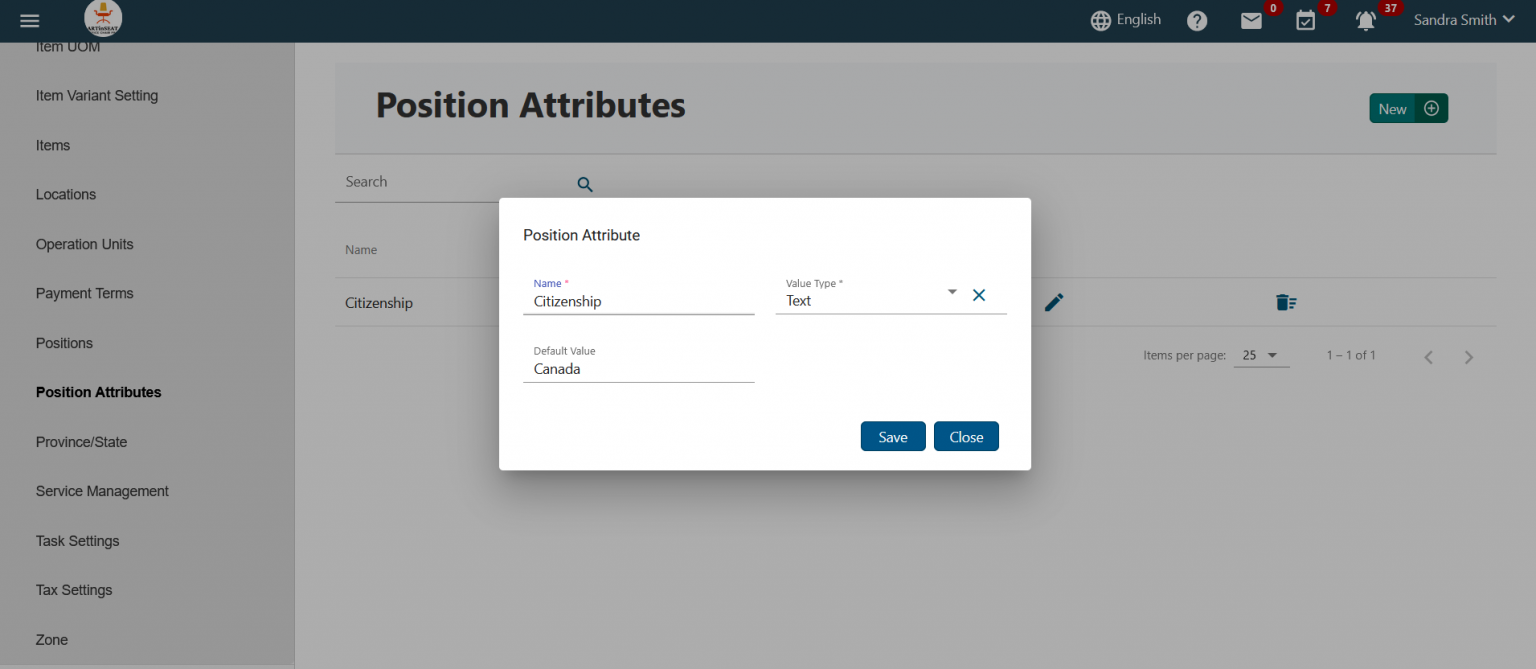Click the search magnifier icon
The image size is (1536, 669).
tap(585, 184)
